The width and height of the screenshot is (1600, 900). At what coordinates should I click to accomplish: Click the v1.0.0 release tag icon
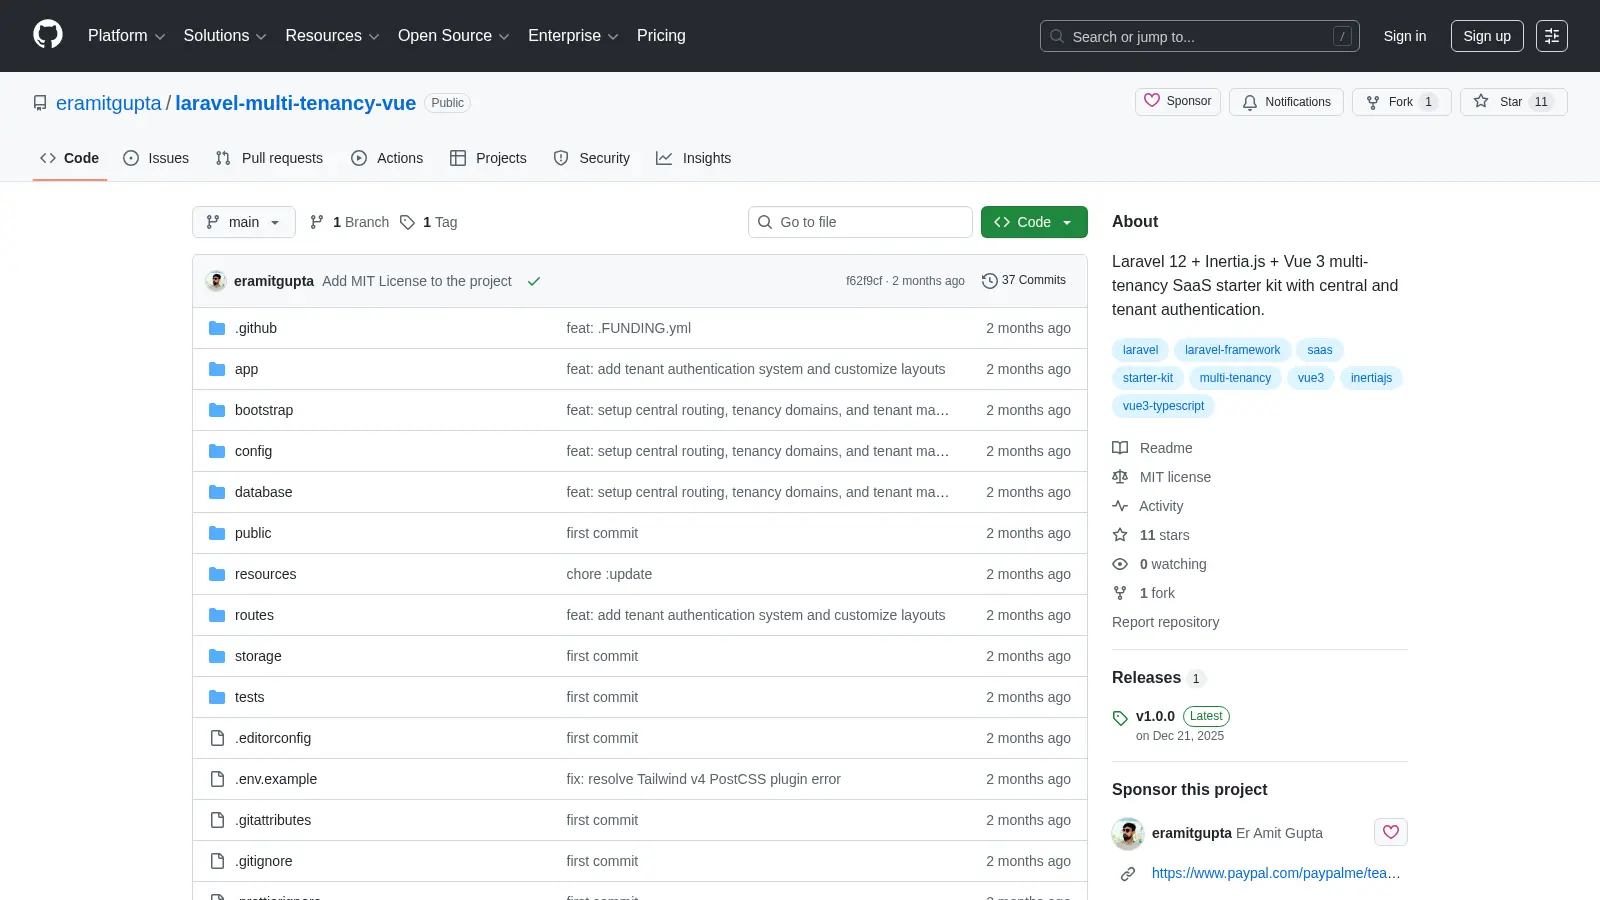(x=1120, y=718)
